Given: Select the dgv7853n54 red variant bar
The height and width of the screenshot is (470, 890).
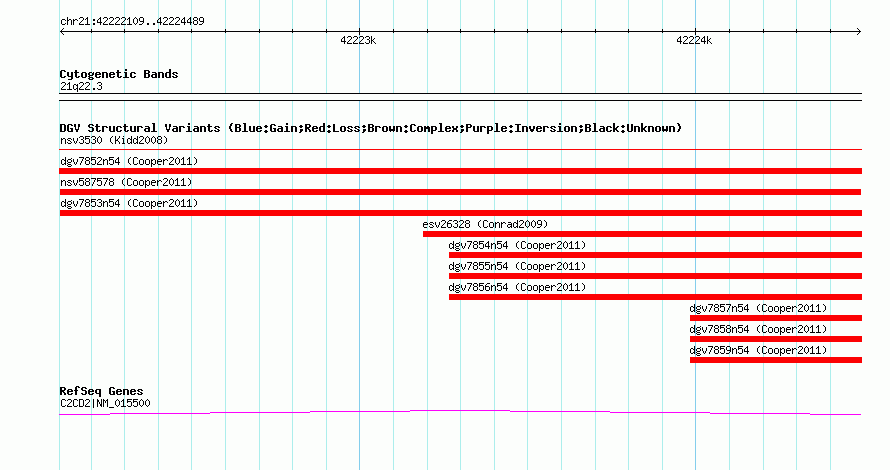Looking at the screenshot, I should [461, 213].
